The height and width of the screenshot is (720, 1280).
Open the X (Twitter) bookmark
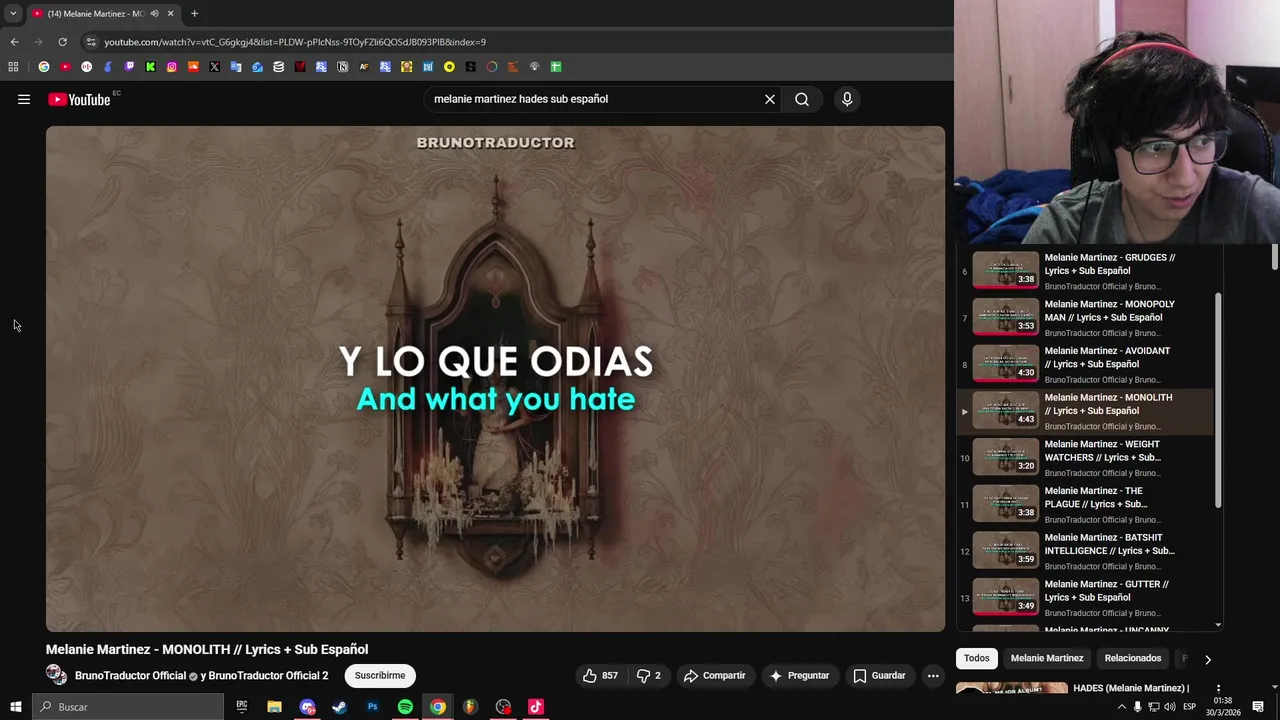coord(214,67)
